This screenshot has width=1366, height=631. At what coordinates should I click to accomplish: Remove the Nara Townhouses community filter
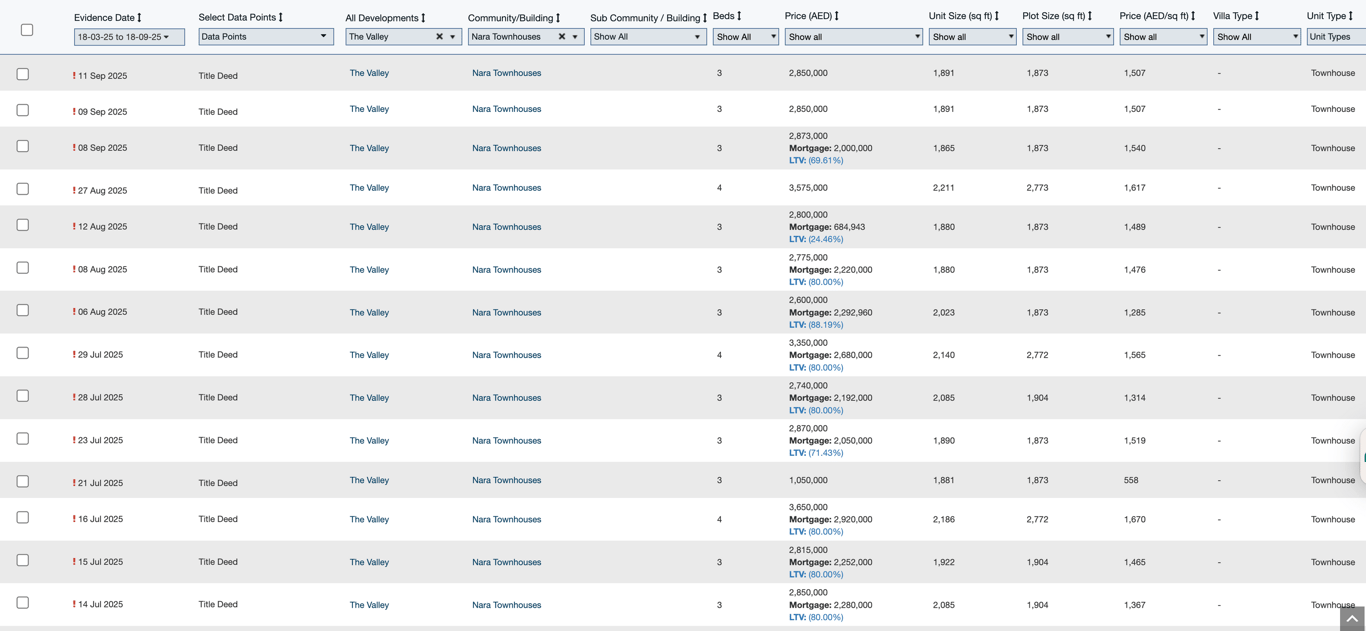[x=562, y=37]
